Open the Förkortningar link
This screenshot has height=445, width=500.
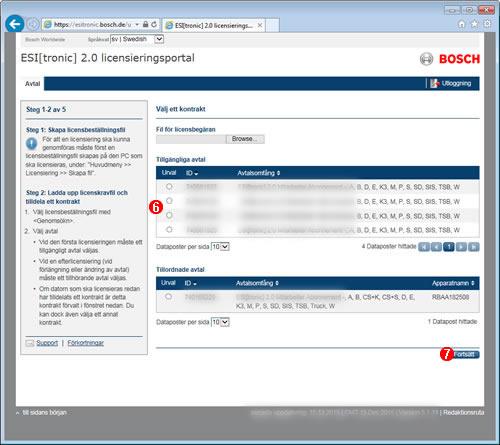pos(86,343)
